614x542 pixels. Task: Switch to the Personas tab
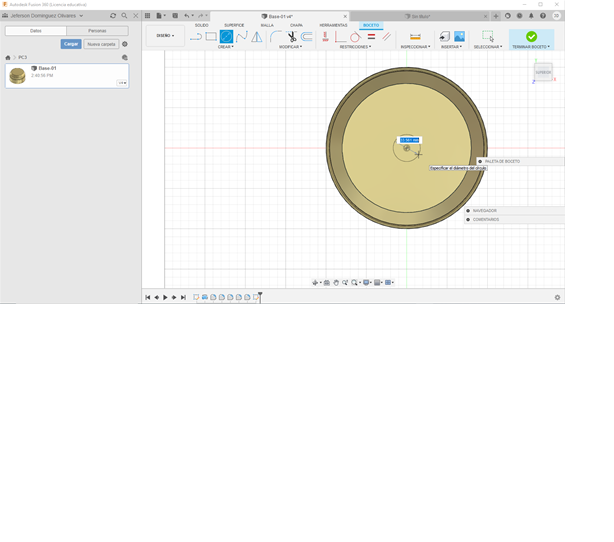point(97,31)
